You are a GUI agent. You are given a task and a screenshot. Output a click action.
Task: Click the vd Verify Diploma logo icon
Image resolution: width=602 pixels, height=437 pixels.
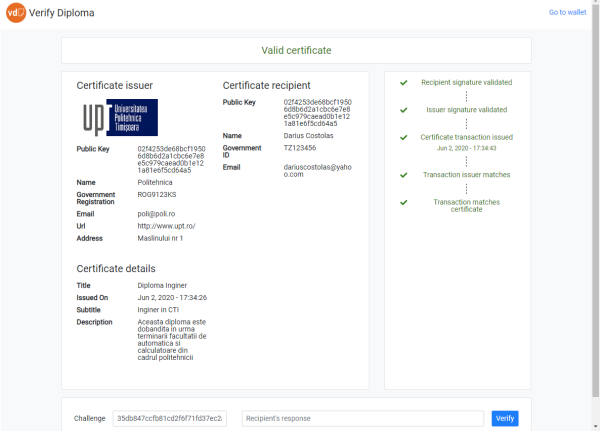tap(16, 13)
